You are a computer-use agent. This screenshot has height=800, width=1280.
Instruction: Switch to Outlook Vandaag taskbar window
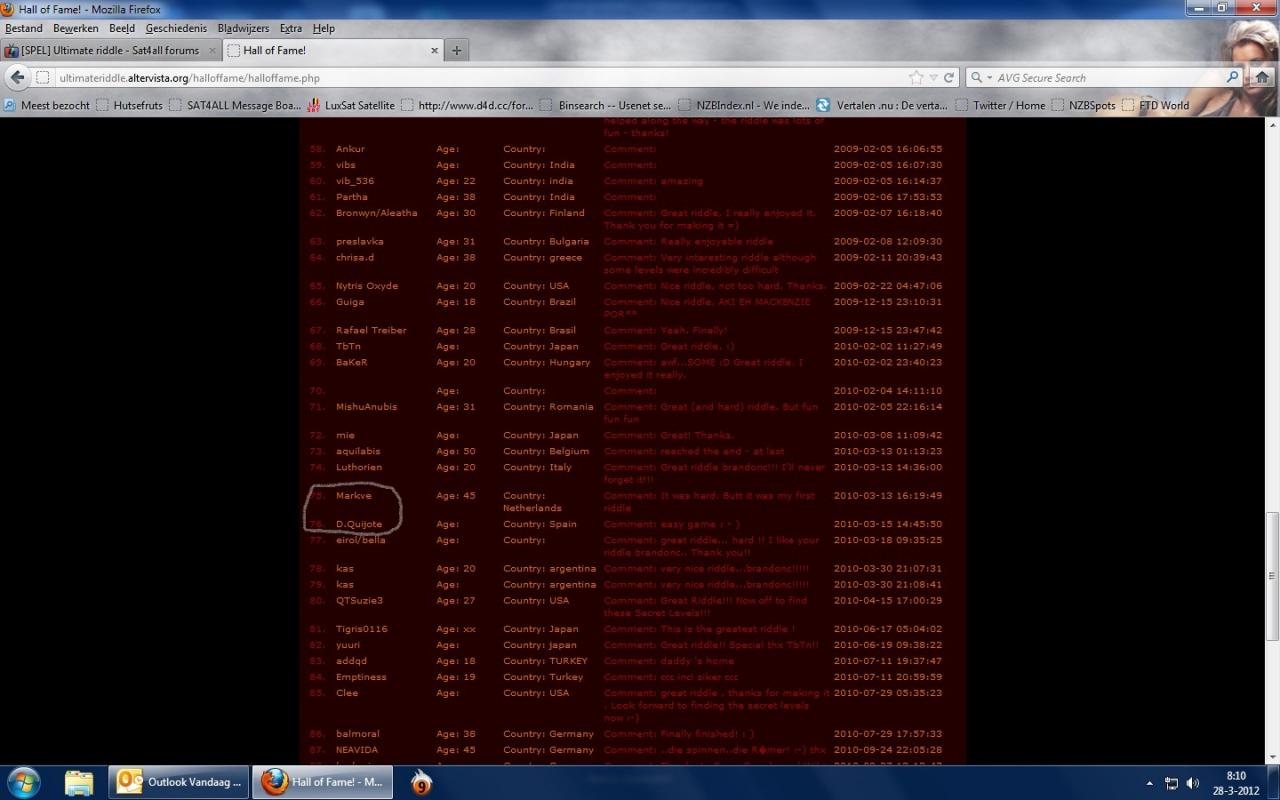pos(180,782)
